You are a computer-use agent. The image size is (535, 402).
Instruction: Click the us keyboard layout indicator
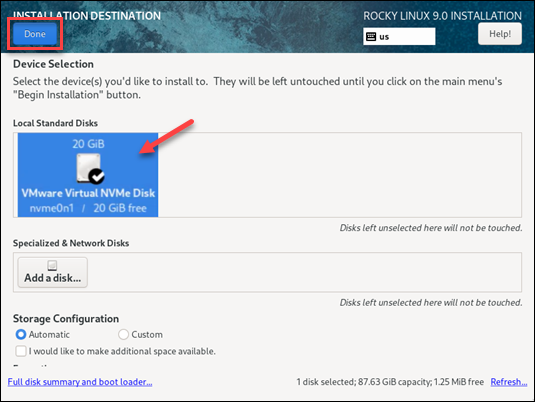(399, 37)
